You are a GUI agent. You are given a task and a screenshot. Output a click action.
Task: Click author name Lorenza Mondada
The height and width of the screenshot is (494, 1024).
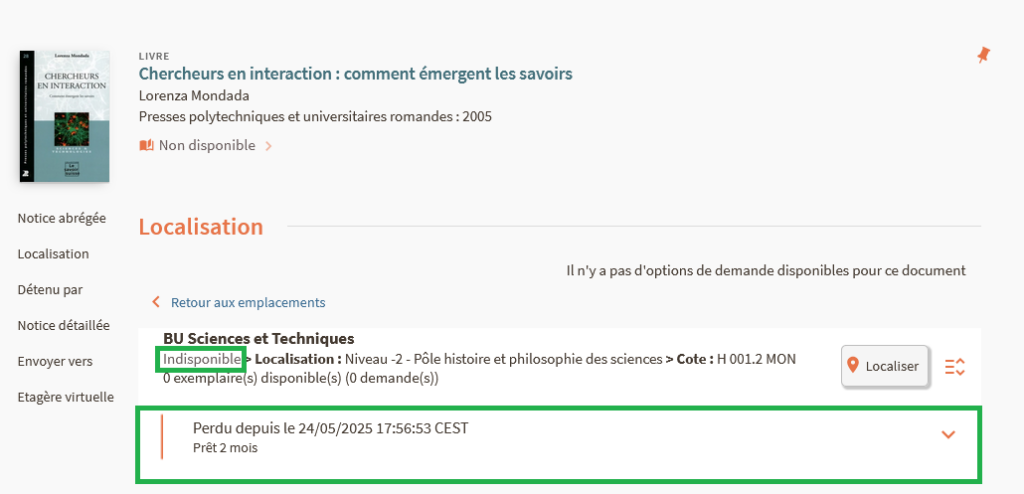point(194,95)
